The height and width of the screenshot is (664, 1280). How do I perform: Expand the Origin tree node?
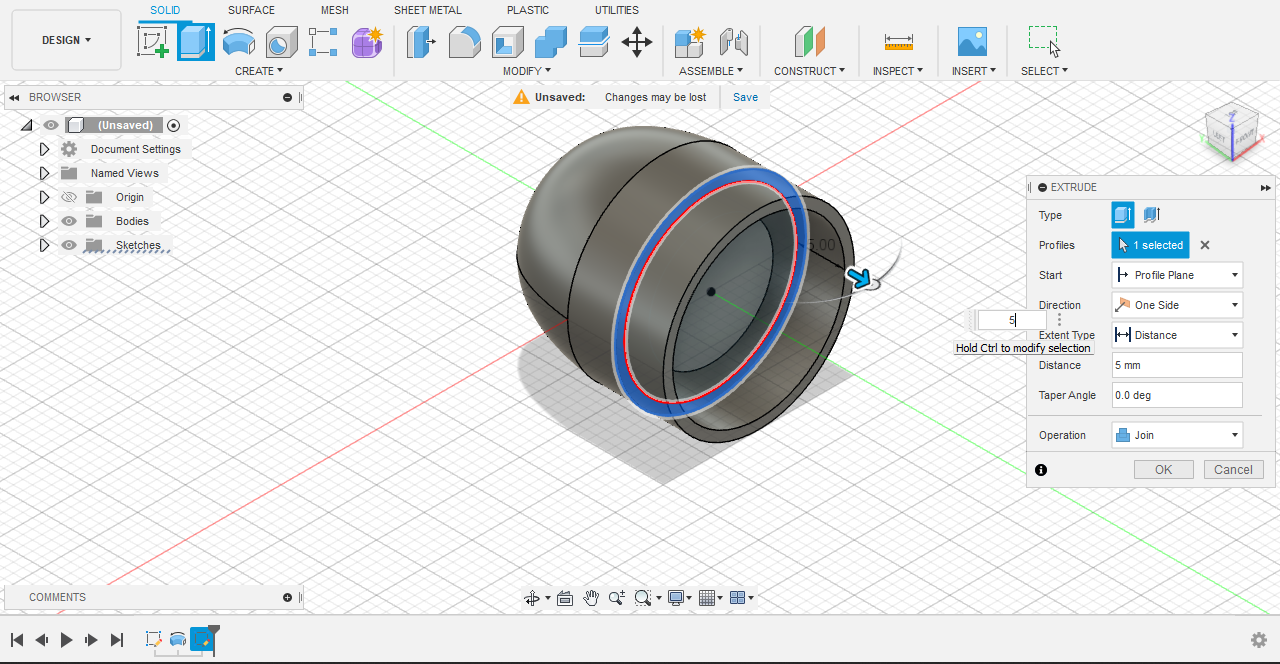click(x=44, y=197)
